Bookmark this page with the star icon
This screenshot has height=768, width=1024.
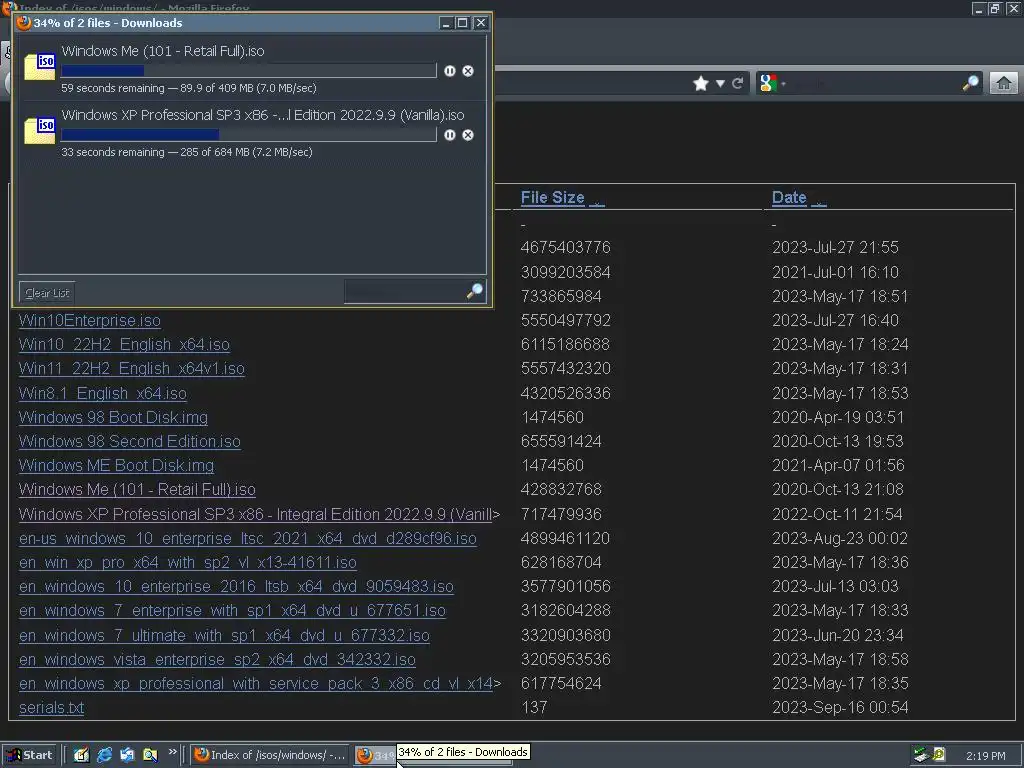coord(701,84)
